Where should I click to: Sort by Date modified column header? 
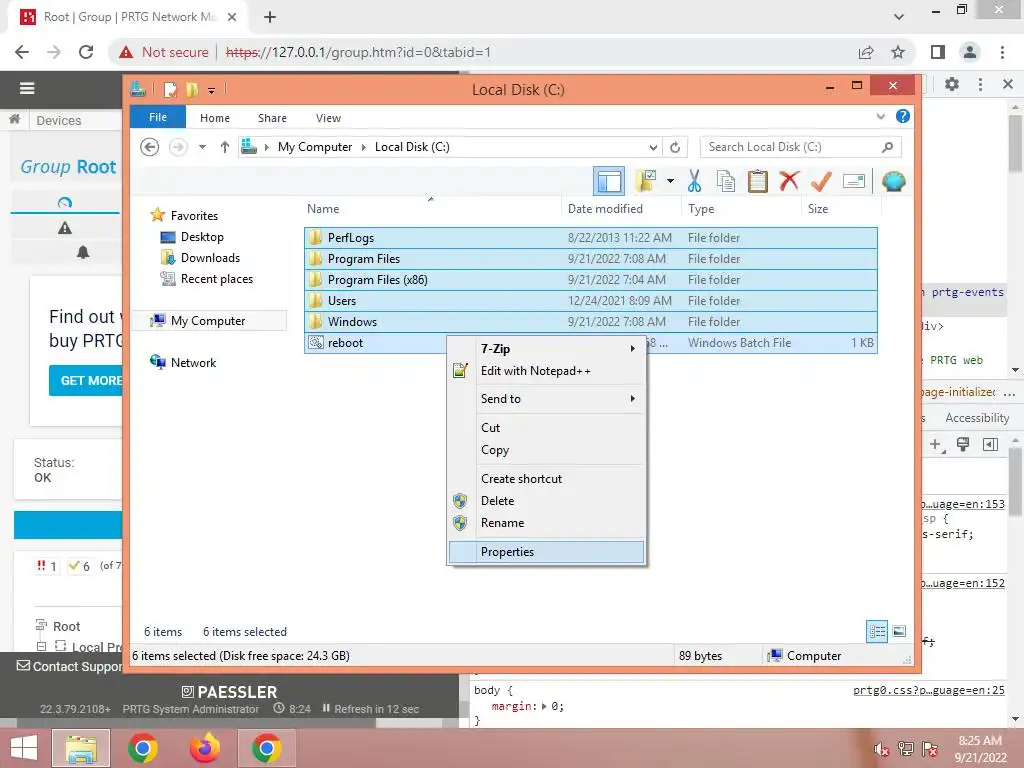620,208
